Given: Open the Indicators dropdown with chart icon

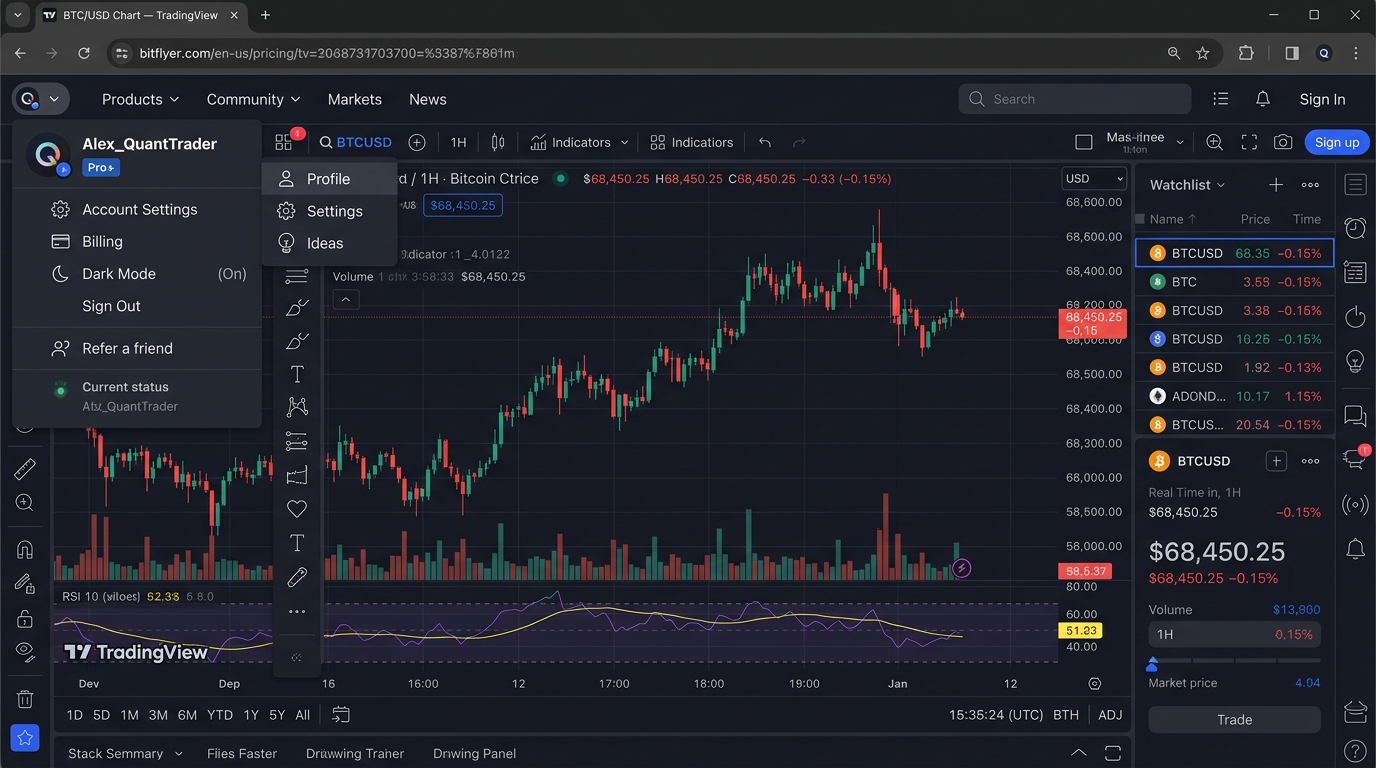Looking at the screenshot, I should point(579,142).
